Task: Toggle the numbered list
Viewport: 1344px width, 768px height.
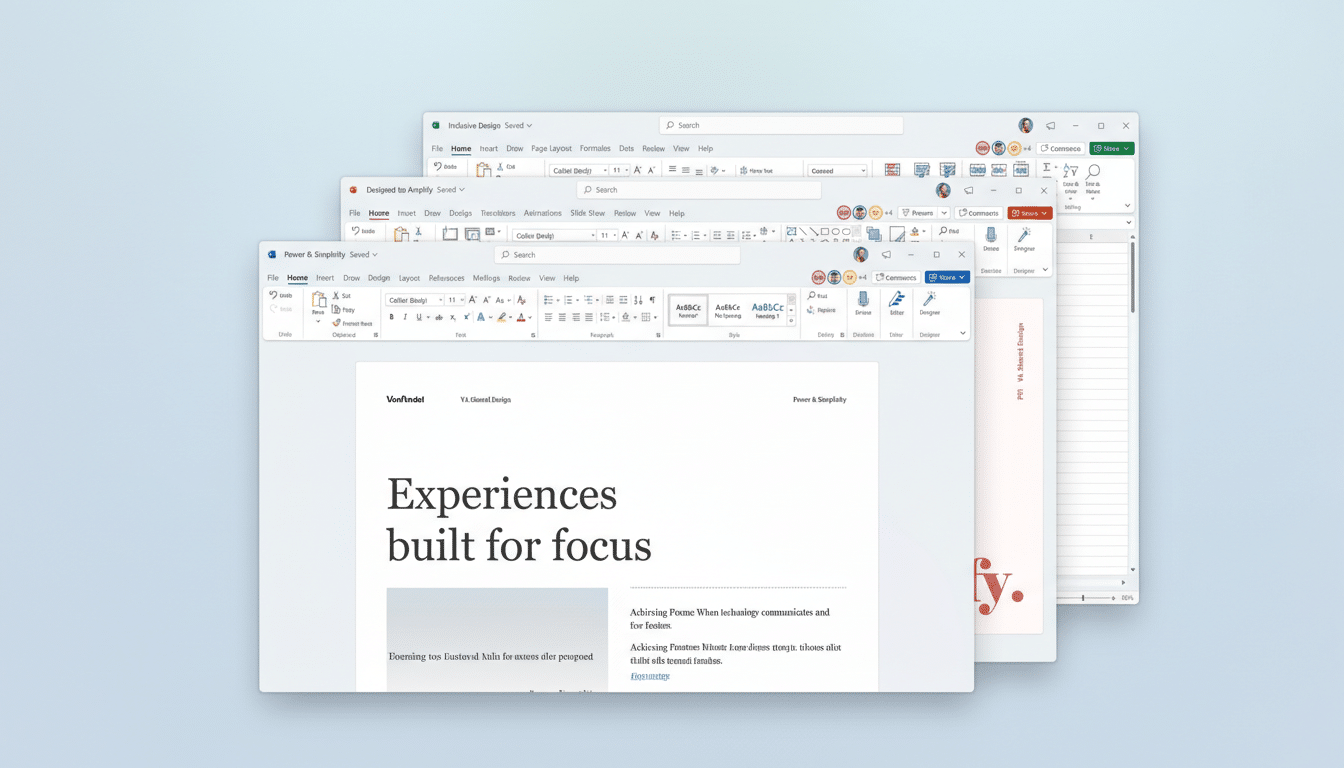Action: click(569, 299)
